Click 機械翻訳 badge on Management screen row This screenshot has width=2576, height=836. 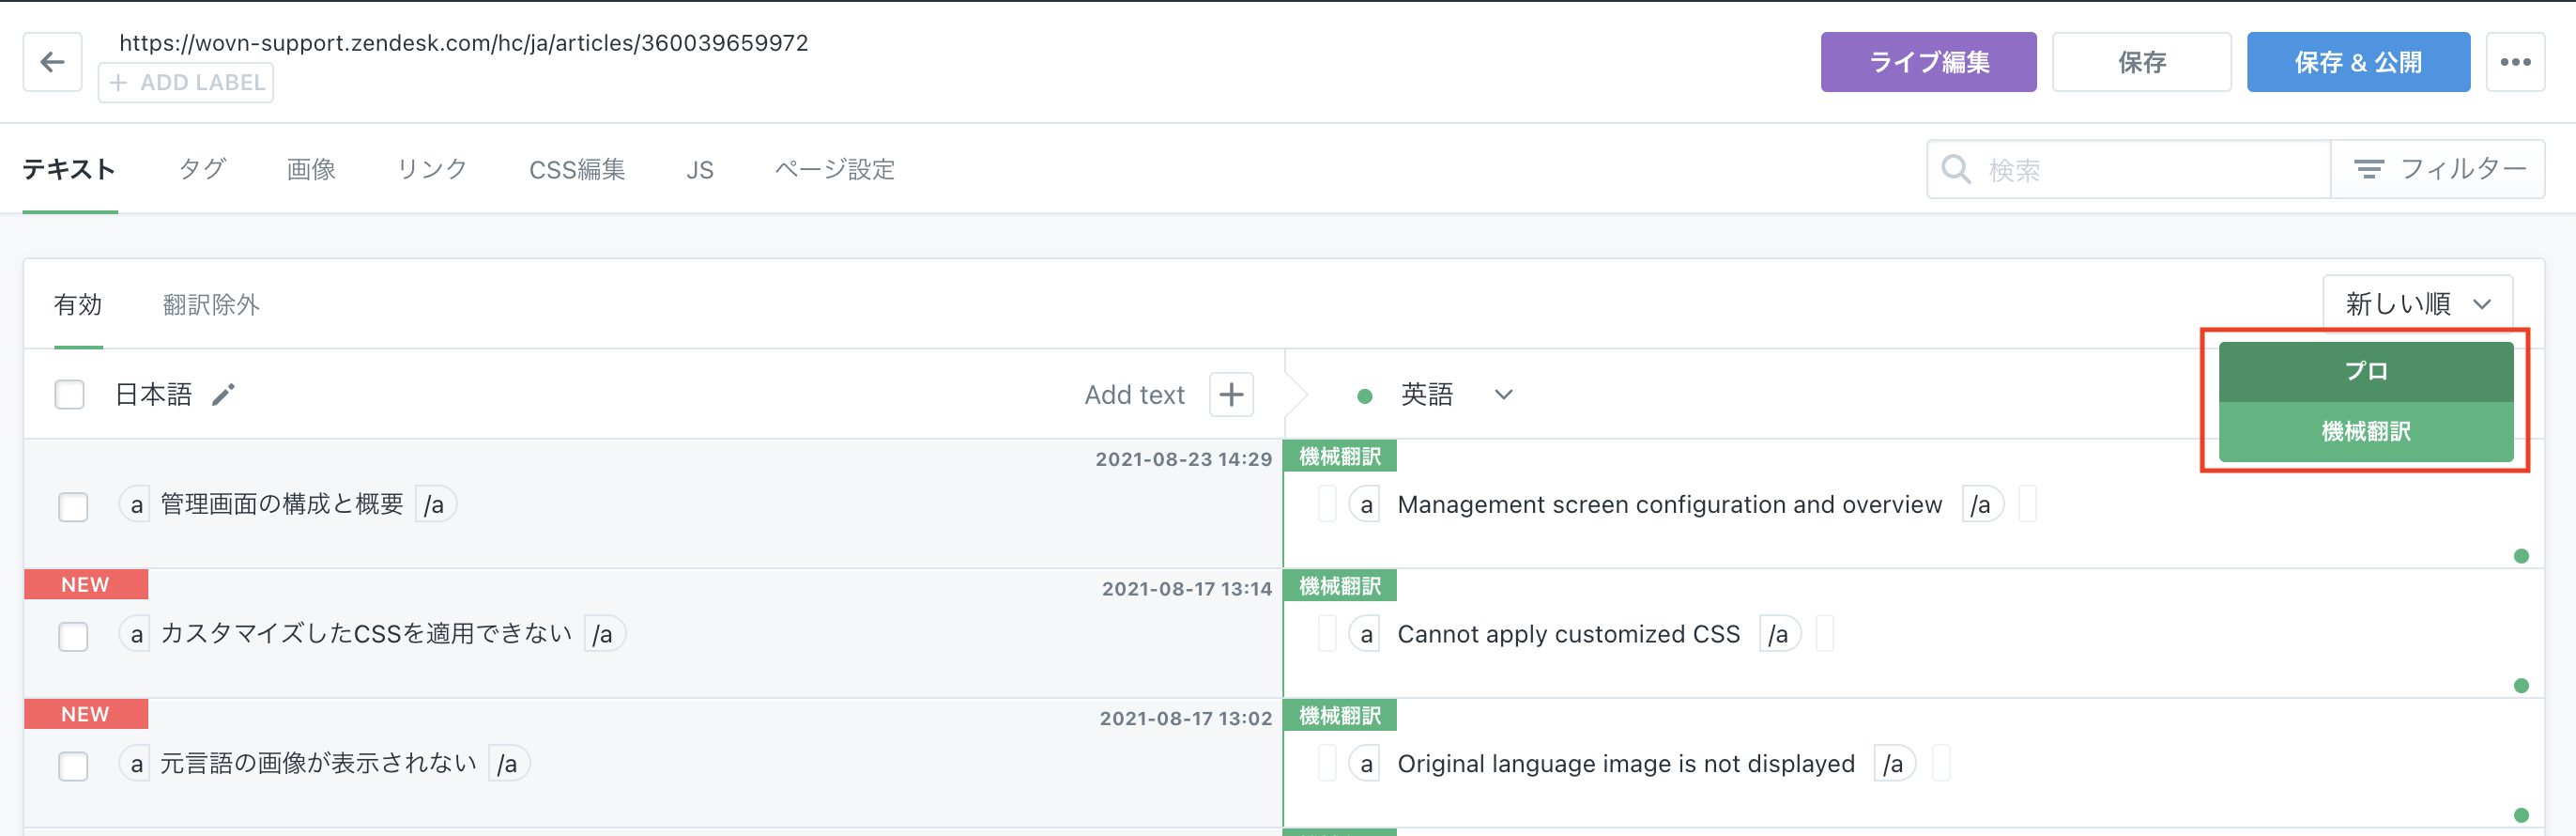(1340, 457)
